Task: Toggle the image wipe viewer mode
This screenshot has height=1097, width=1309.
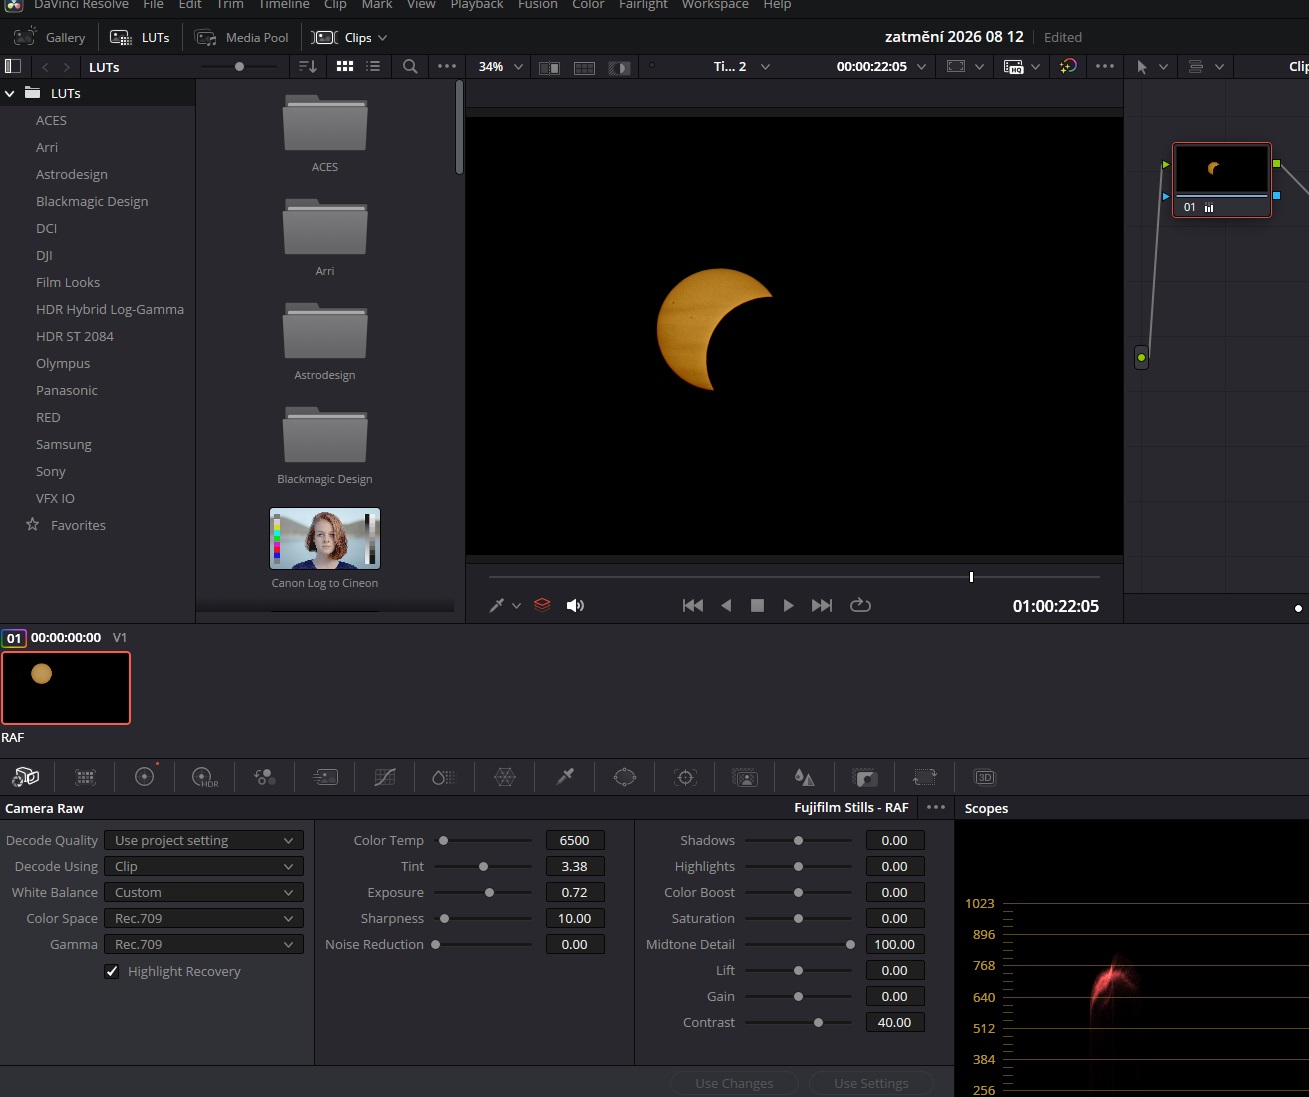Action: tap(549, 67)
